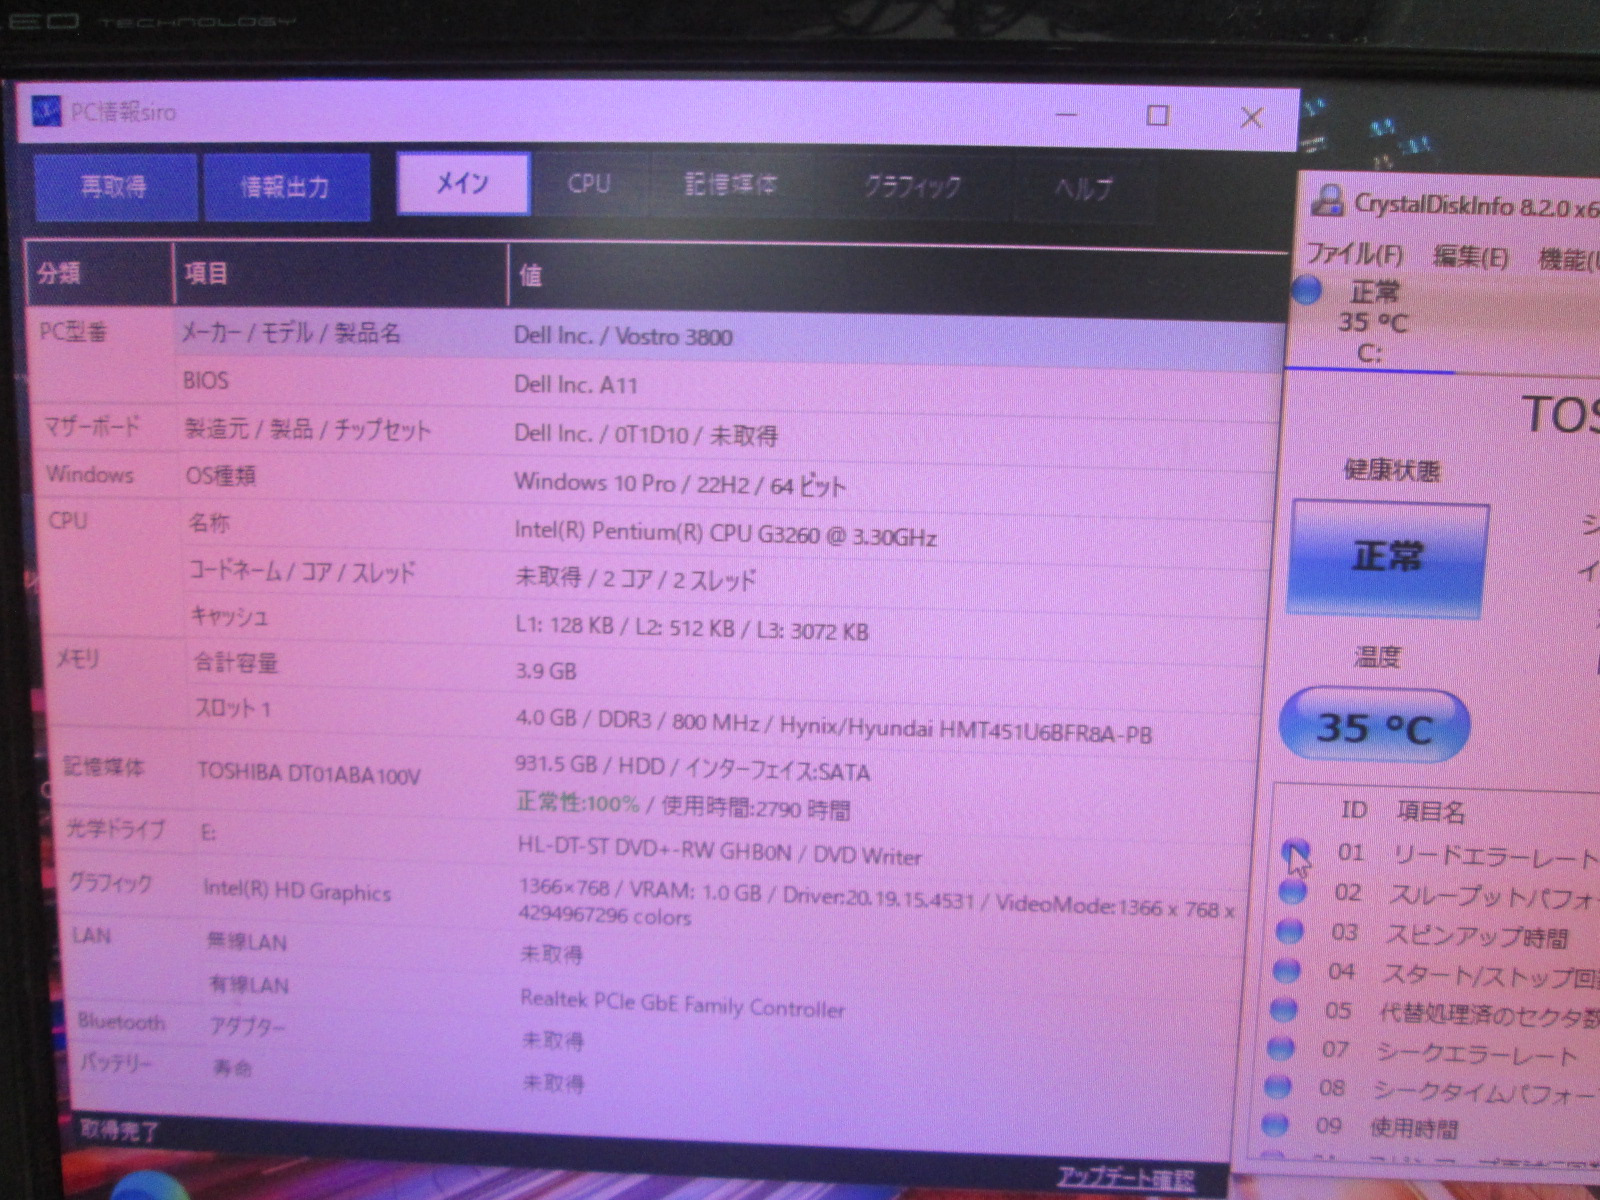Click the PC情報siro app icon in title bar
The width and height of the screenshot is (1600, 1200).
coord(47,110)
